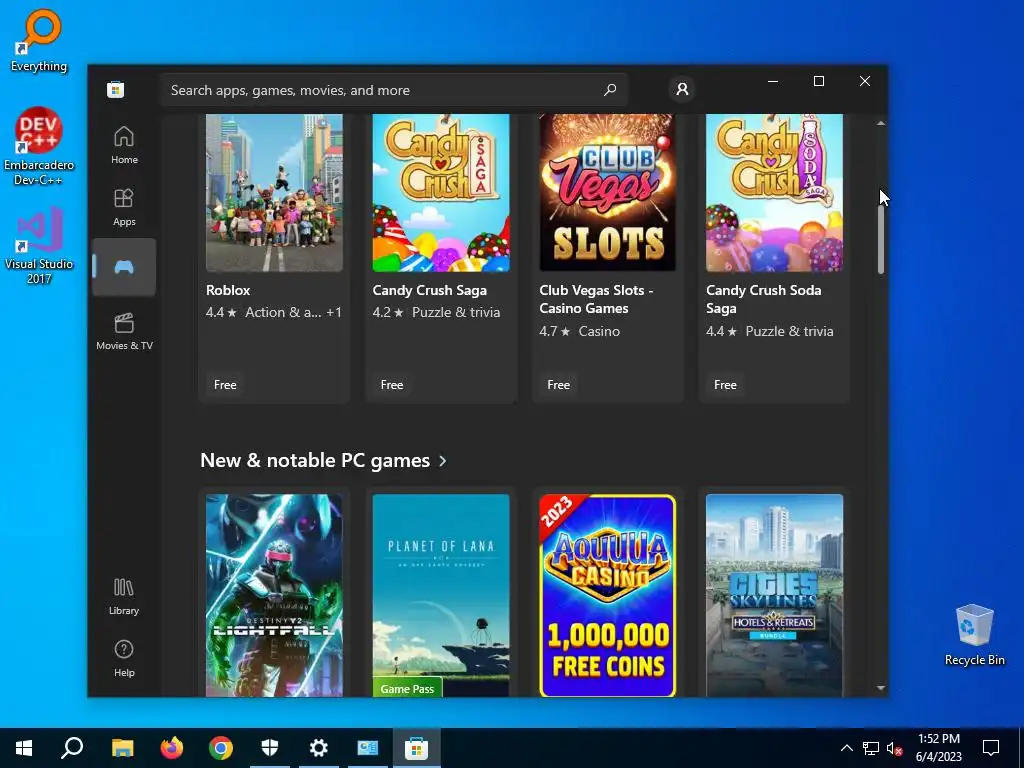
Task: Select the Visual Studio 2017 desktop icon
Action: tap(39, 246)
